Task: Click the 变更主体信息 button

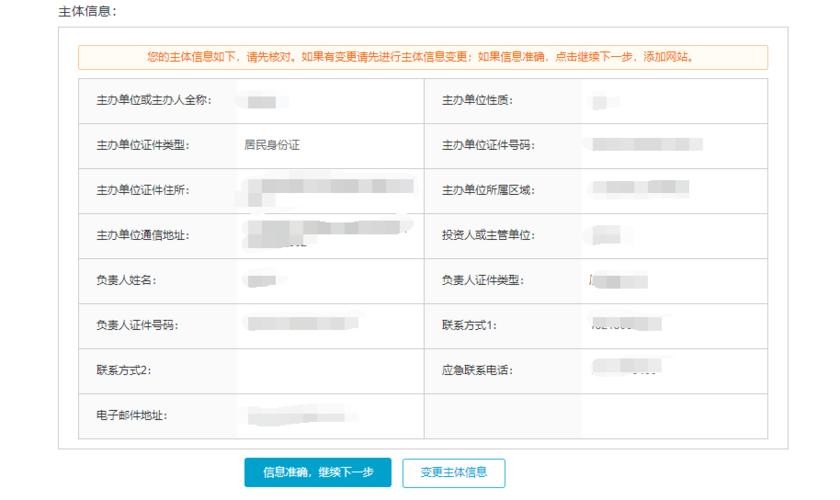Action: tap(454, 473)
